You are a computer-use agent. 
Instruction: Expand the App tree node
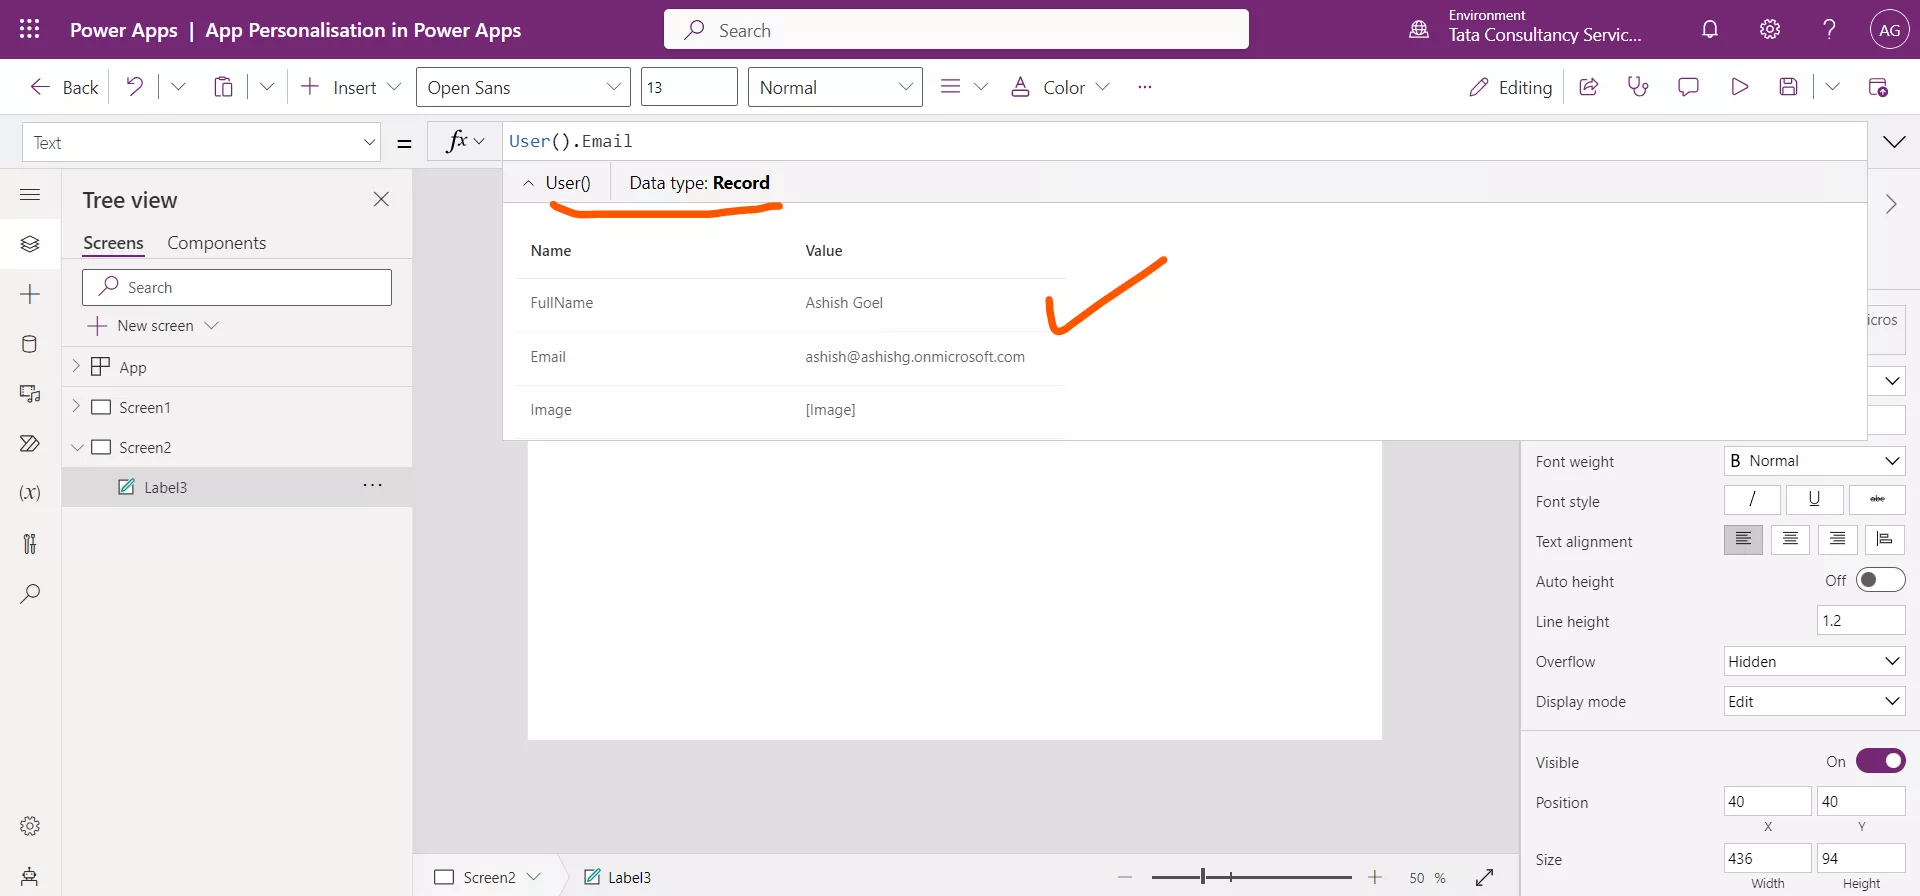(76, 366)
